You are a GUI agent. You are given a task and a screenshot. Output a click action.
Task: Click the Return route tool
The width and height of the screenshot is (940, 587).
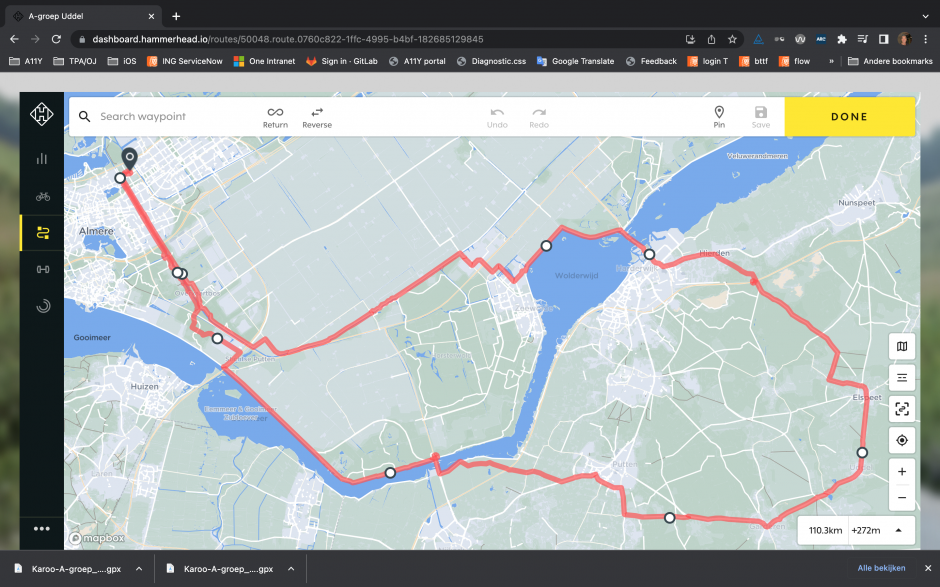[x=275, y=118]
